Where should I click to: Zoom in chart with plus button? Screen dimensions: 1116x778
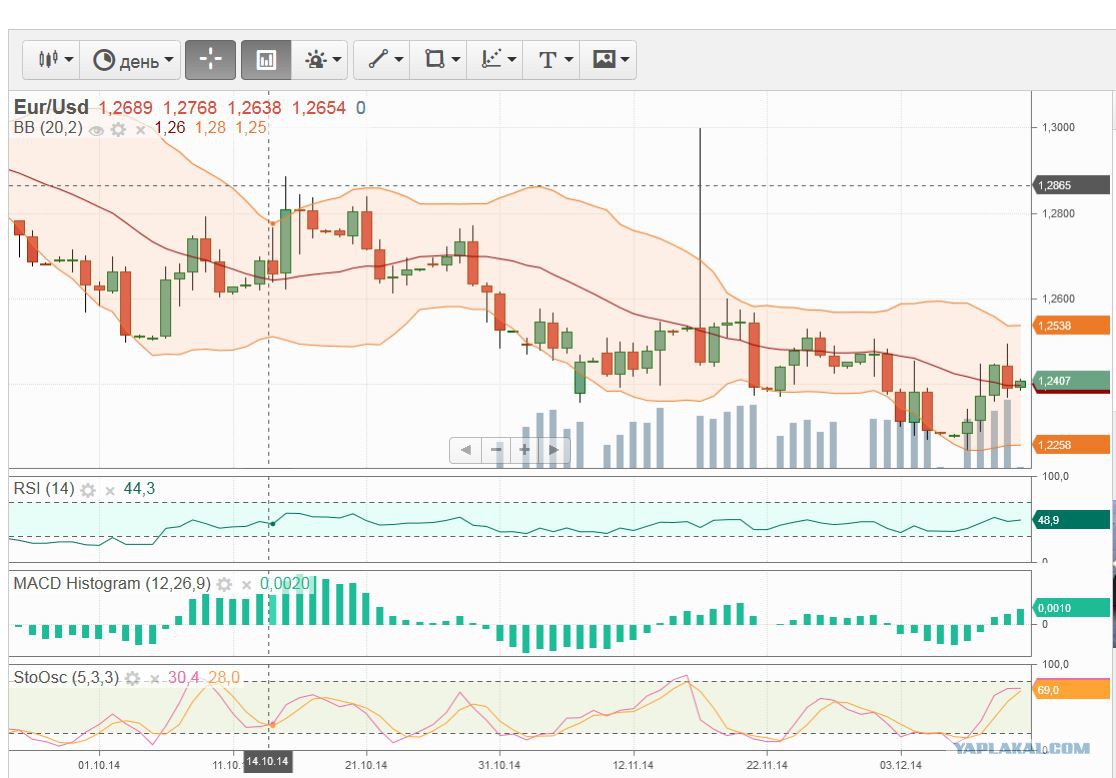coord(525,450)
